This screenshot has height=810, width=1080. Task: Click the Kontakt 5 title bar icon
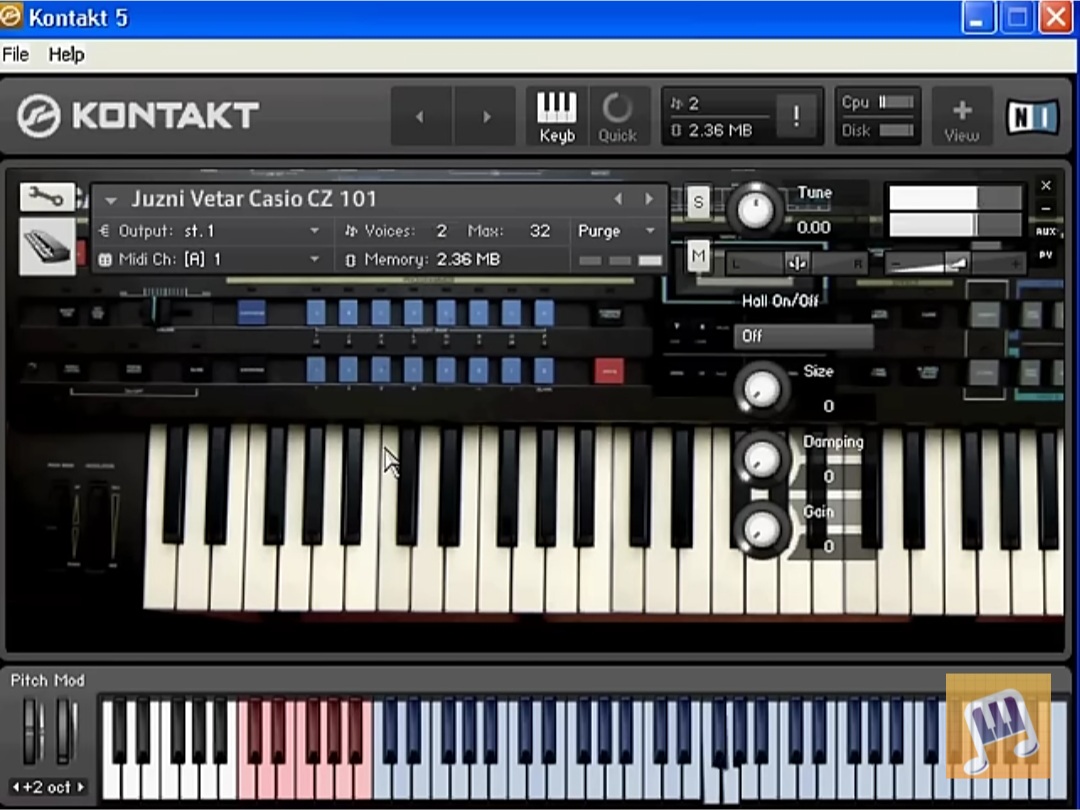(11, 17)
